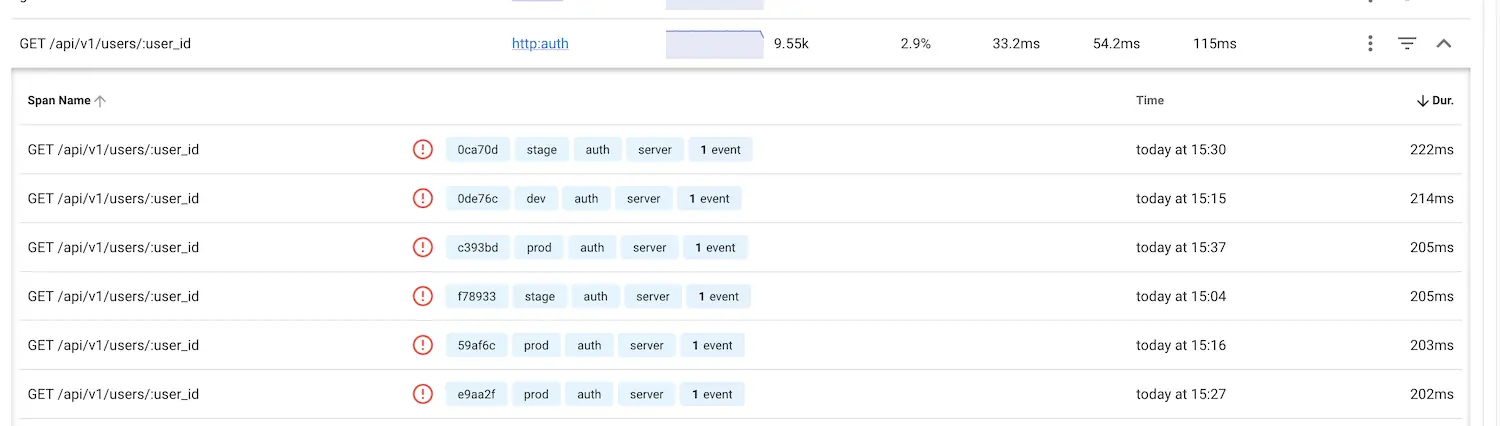Click error icon on 59af6c span row

pos(423,345)
